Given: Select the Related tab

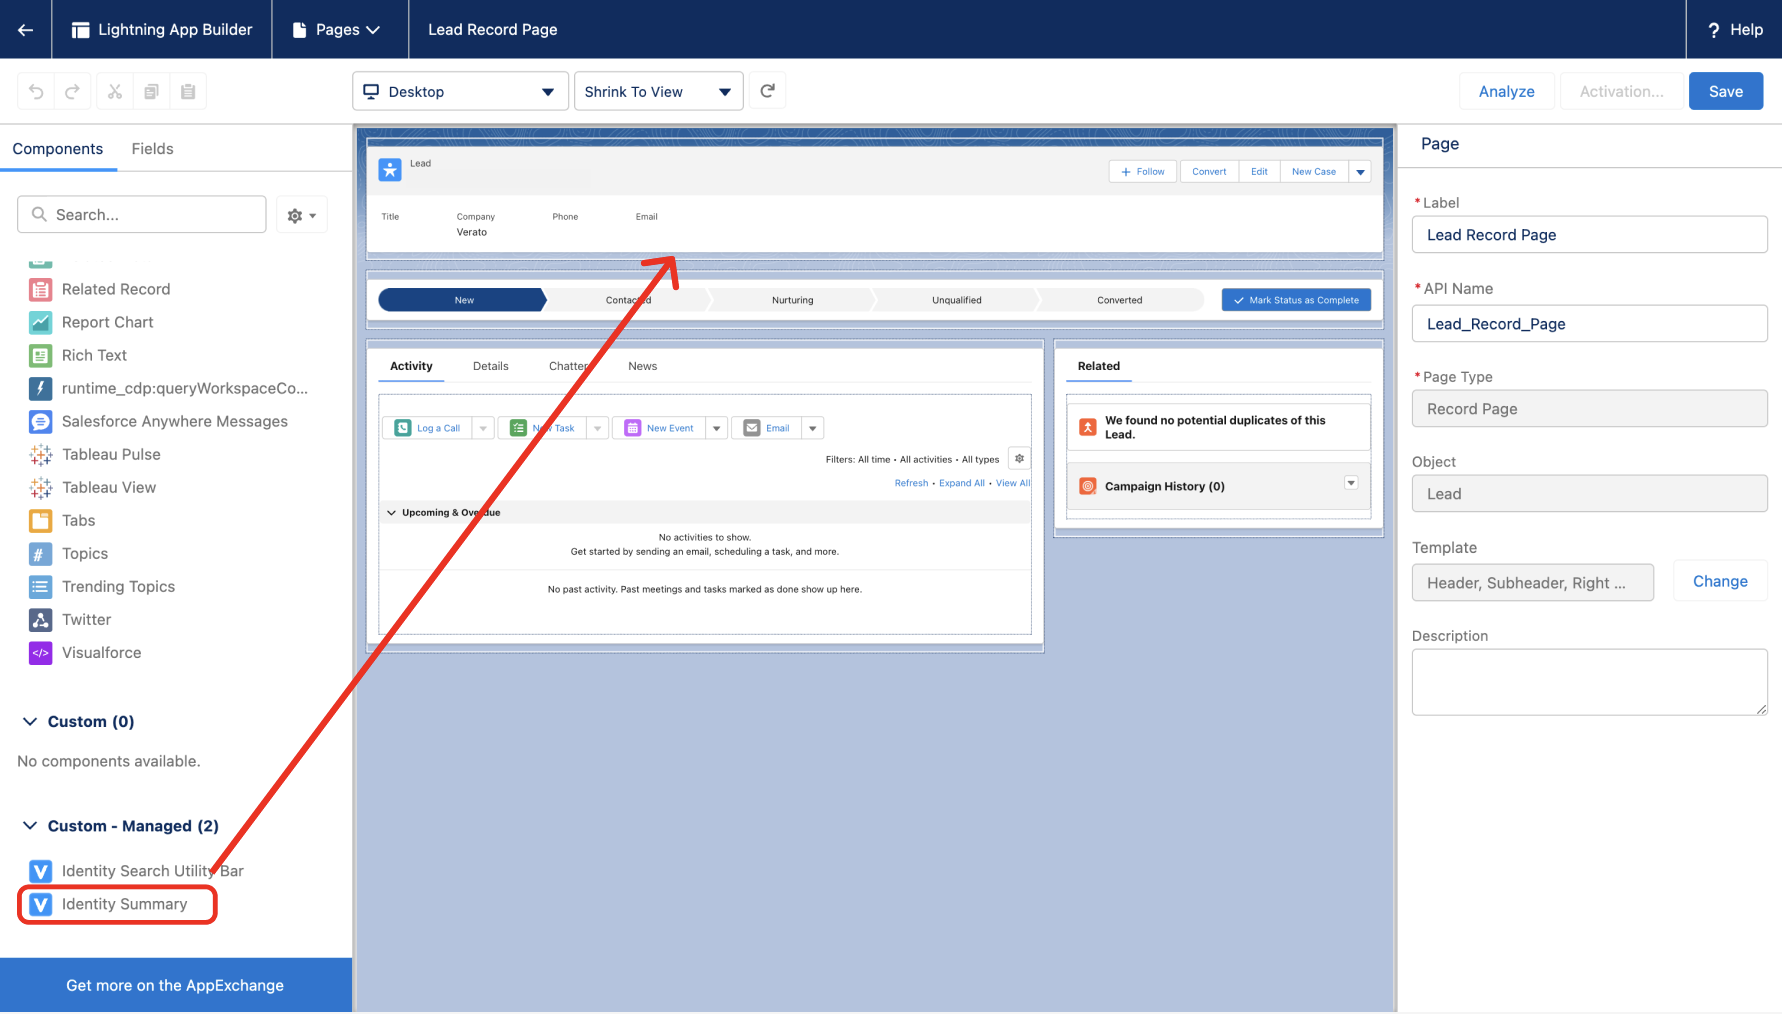Looking at the screenshot, I should (x=1099, y=366).
